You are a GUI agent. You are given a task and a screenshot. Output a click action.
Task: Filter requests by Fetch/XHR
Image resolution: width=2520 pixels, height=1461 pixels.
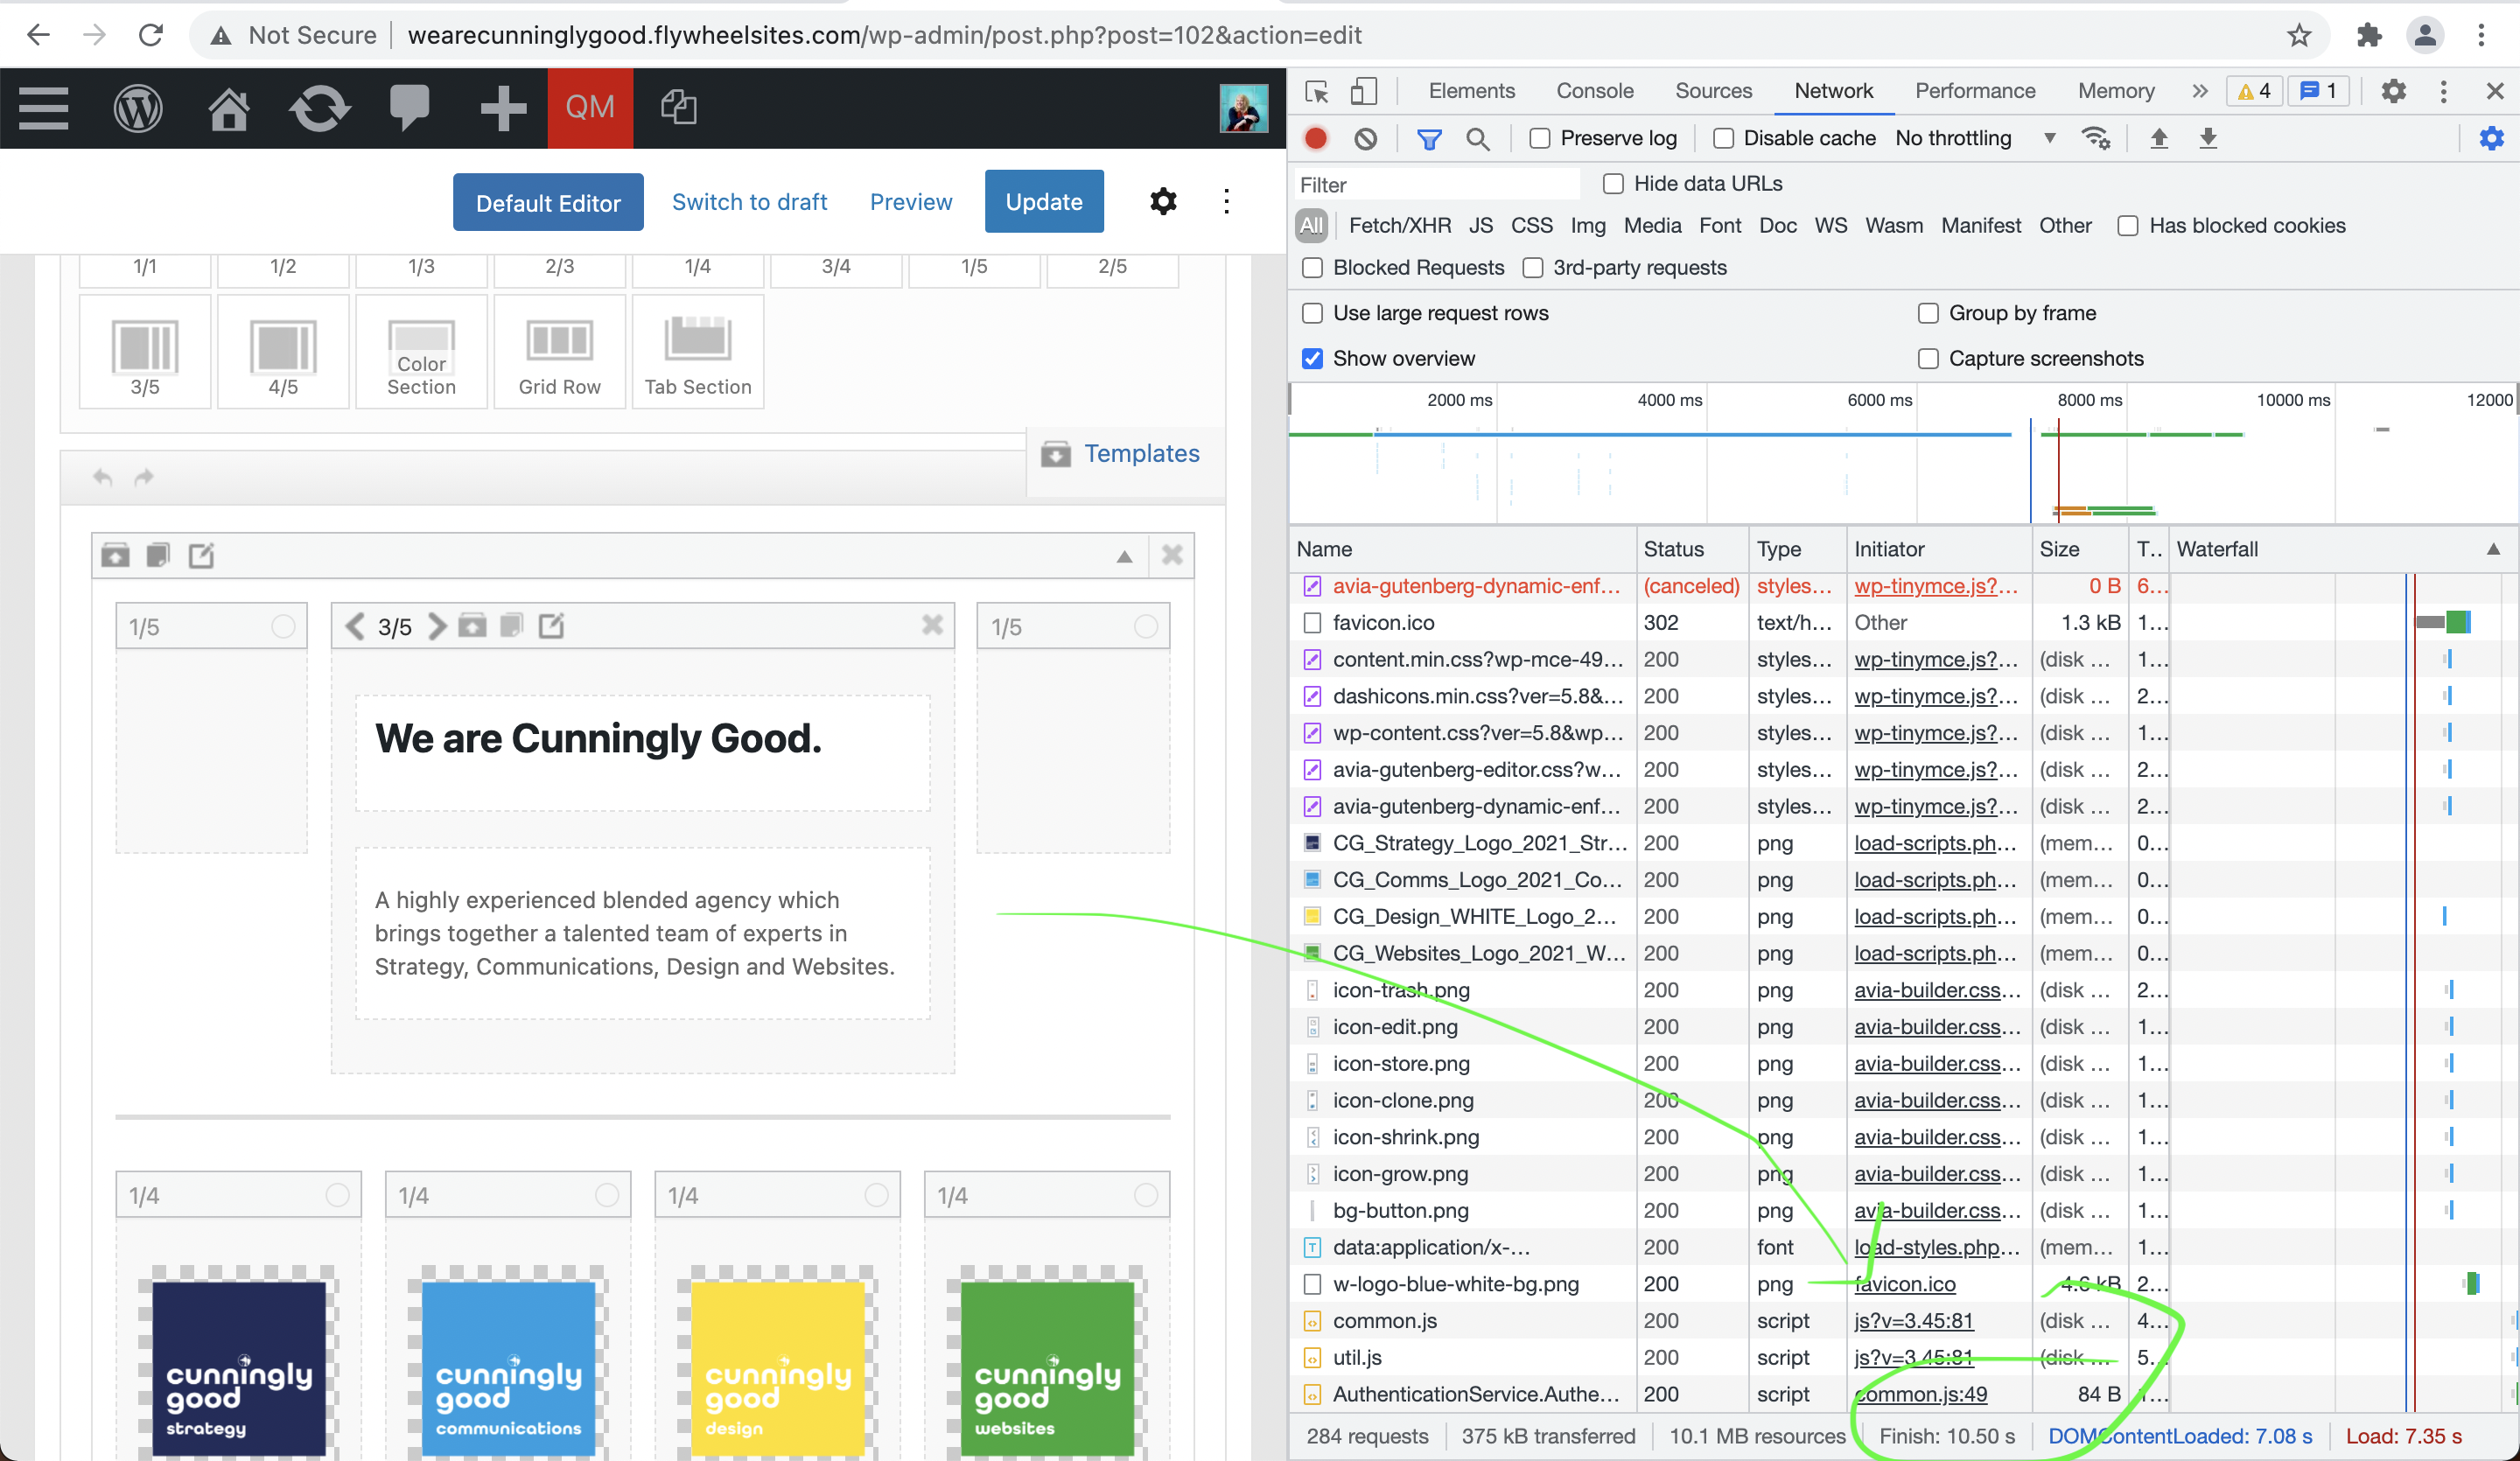[x=1399, y=226]
